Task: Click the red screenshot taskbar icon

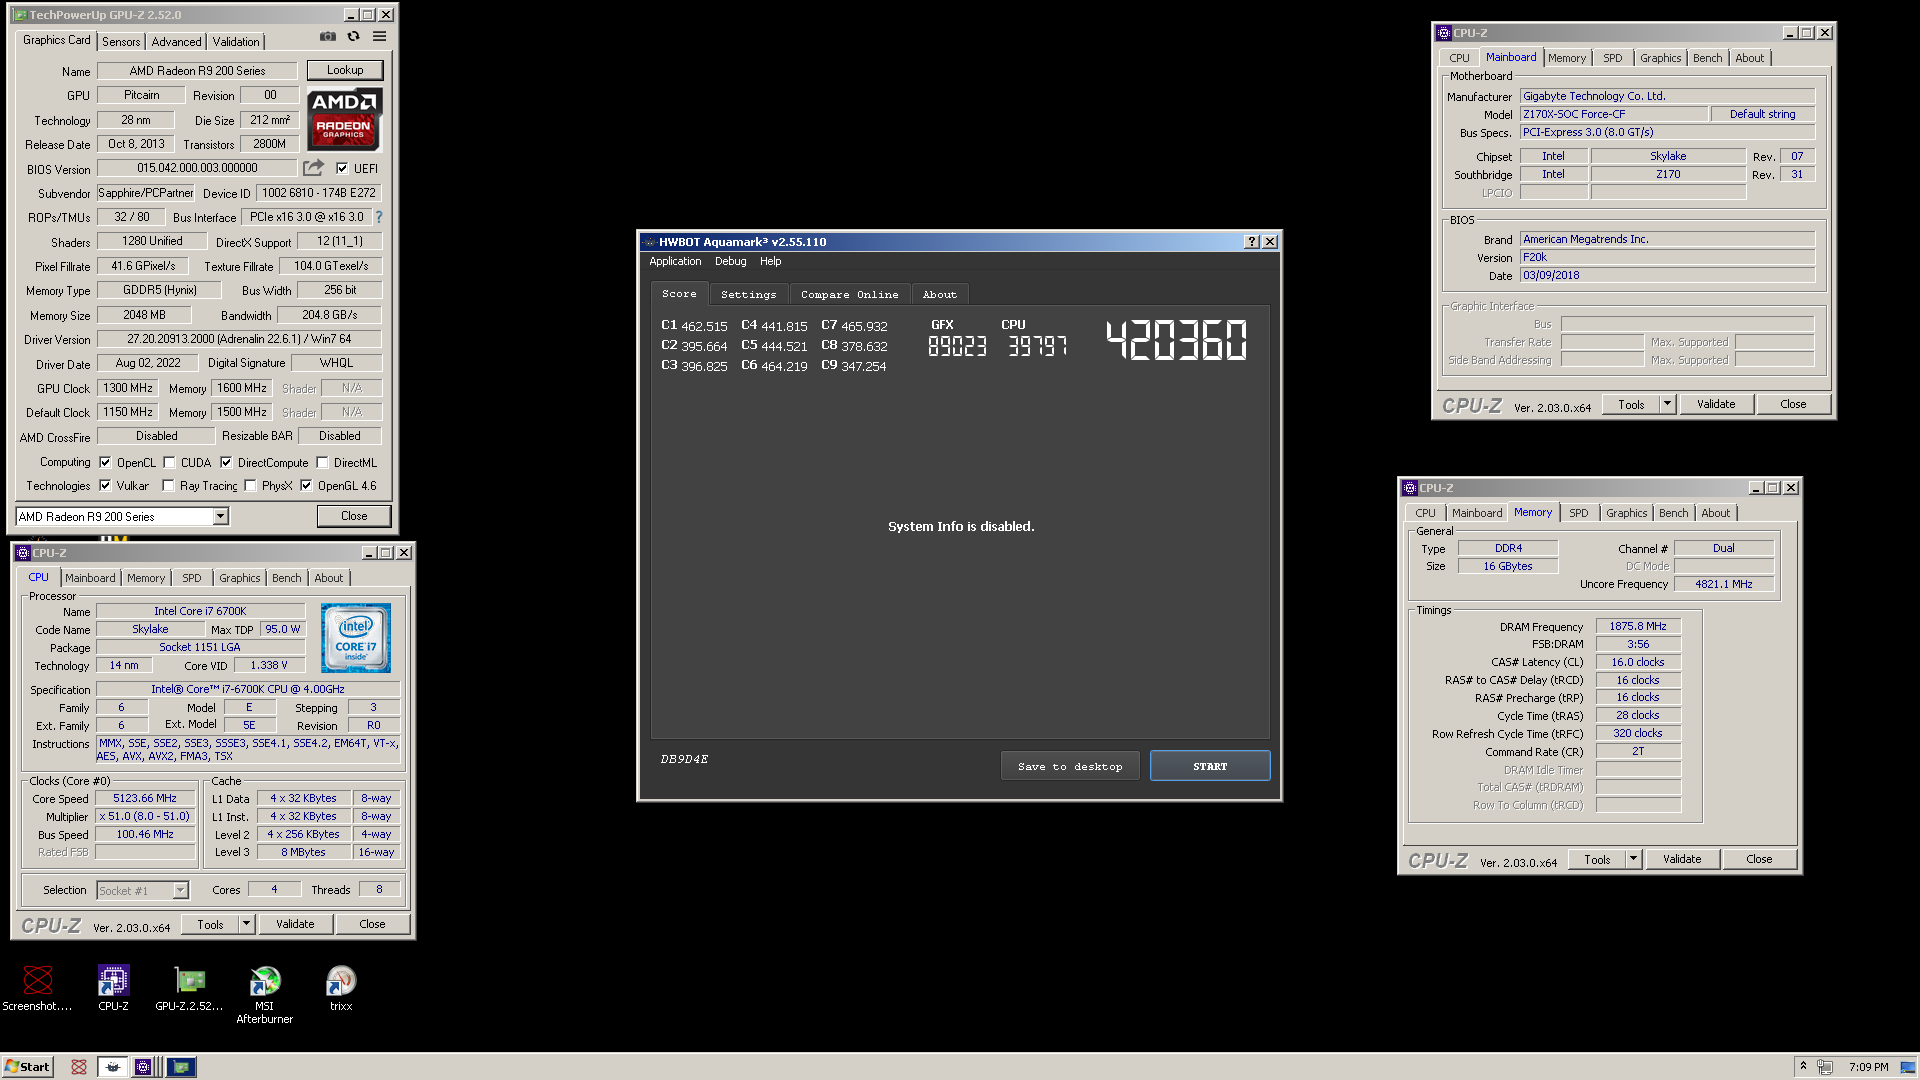Action: click(79, 1067)
